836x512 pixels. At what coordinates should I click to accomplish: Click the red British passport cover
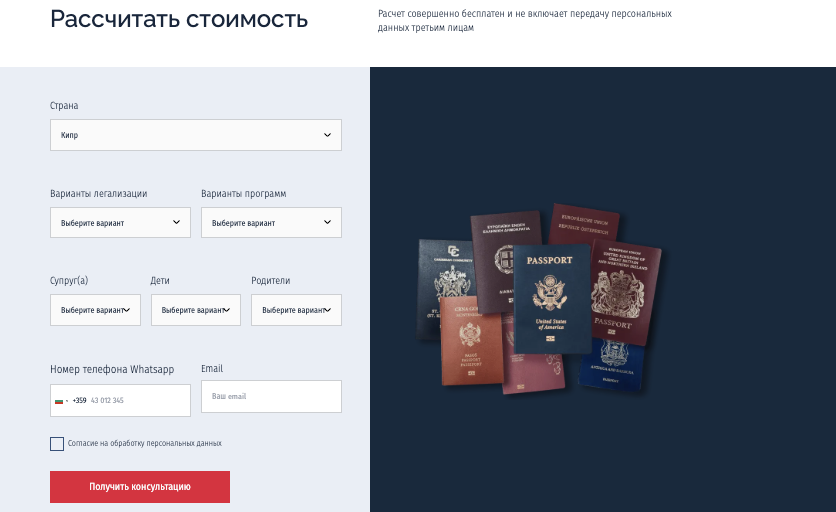click(x=624, y=293)
